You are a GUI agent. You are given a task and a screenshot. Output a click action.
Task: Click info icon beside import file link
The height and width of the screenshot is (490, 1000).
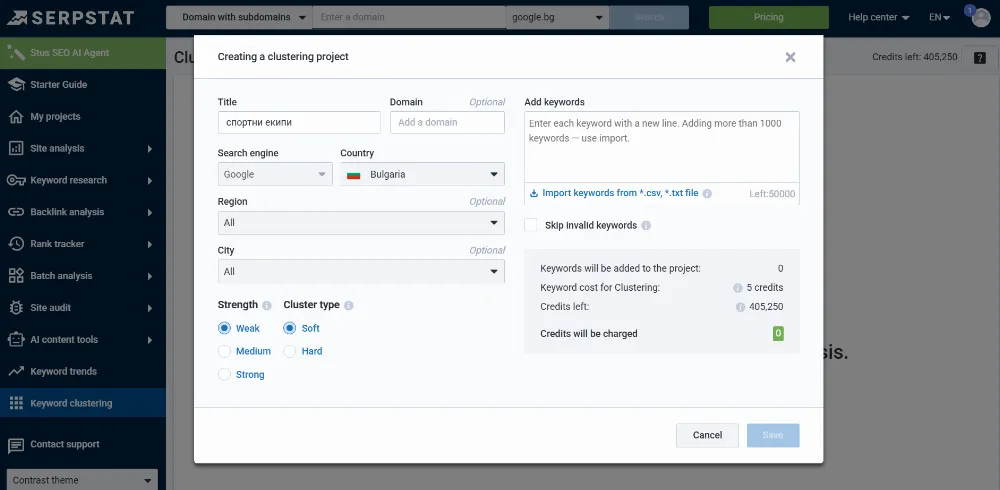pyautogui.click(x=707, y=193)
